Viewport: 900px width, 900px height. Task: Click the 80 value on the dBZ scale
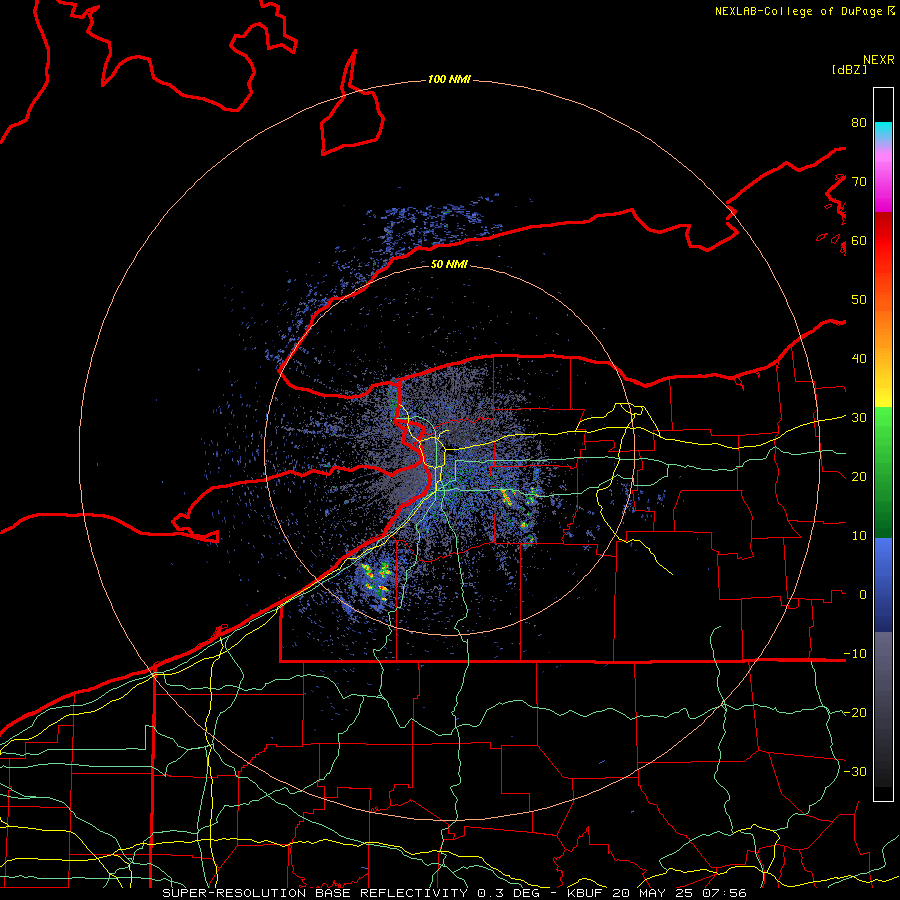(859, 123)
